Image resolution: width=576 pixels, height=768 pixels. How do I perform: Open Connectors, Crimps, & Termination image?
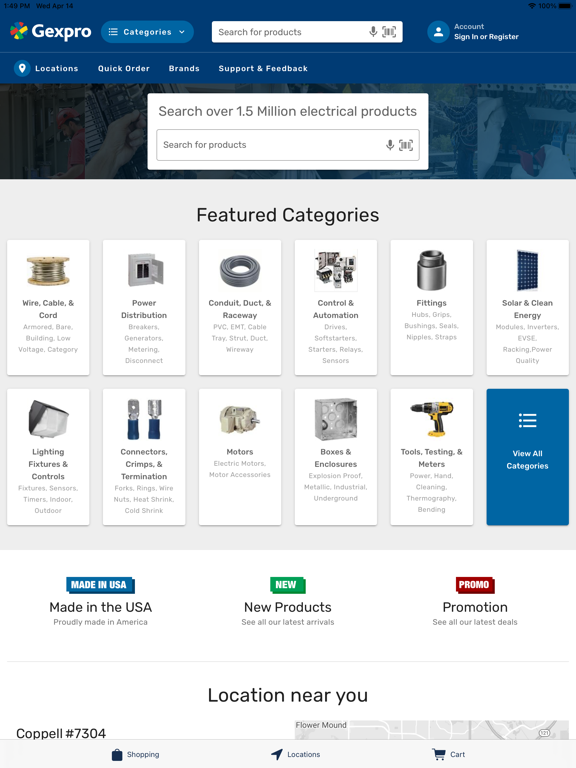(x=144, y=419)
